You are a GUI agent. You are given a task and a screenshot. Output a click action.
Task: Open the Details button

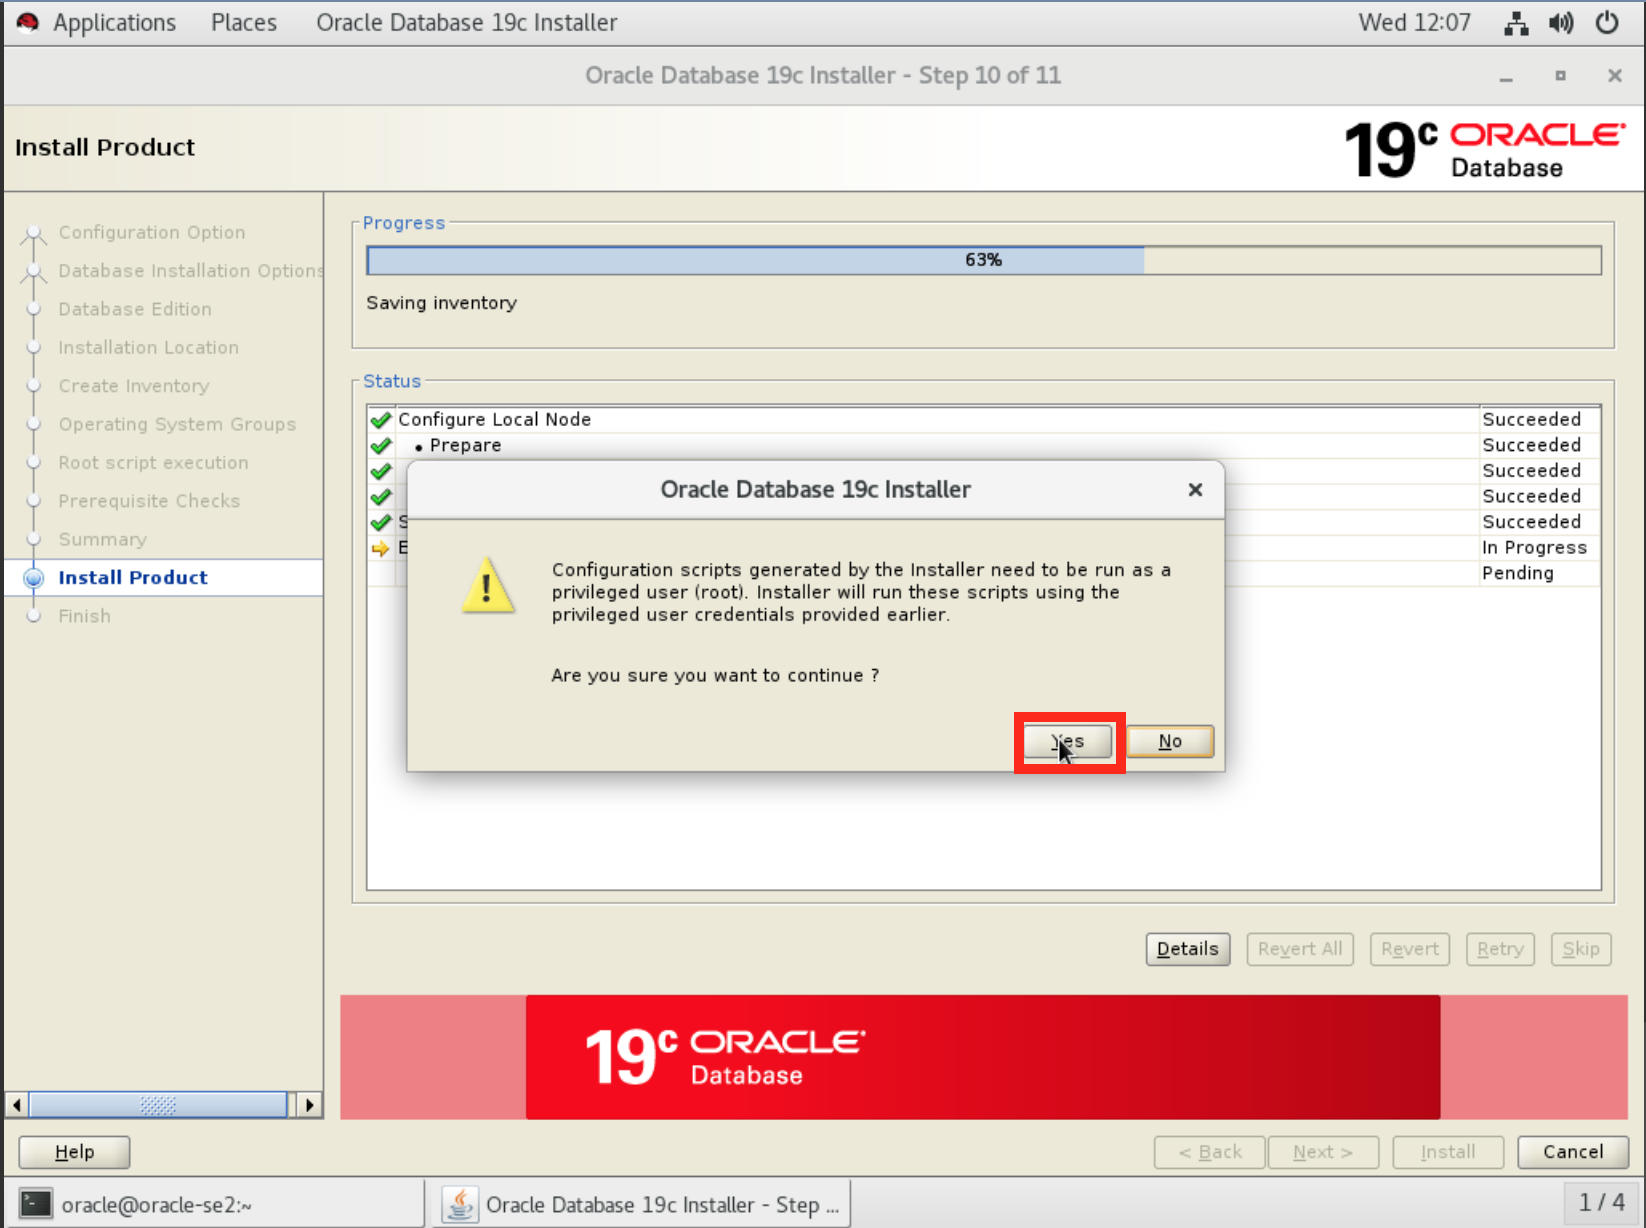point(1188,949)
